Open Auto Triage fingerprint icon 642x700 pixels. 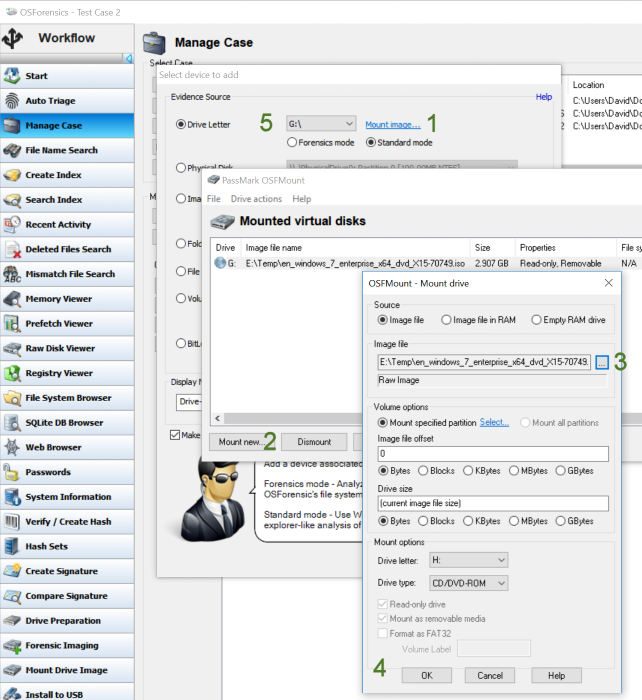(x=12, y=101)
